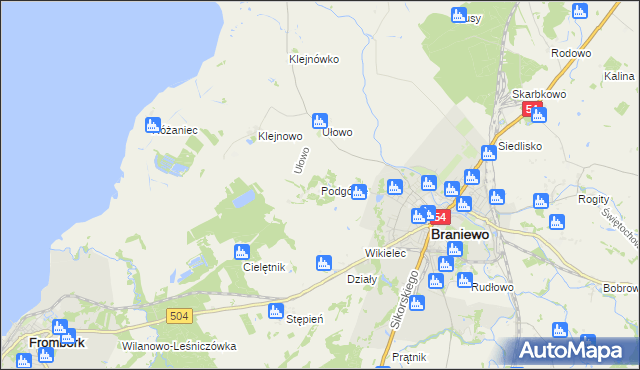Click the Rodowo label
The height and width of the screenshot is (370, 640).
click(571, 53)
